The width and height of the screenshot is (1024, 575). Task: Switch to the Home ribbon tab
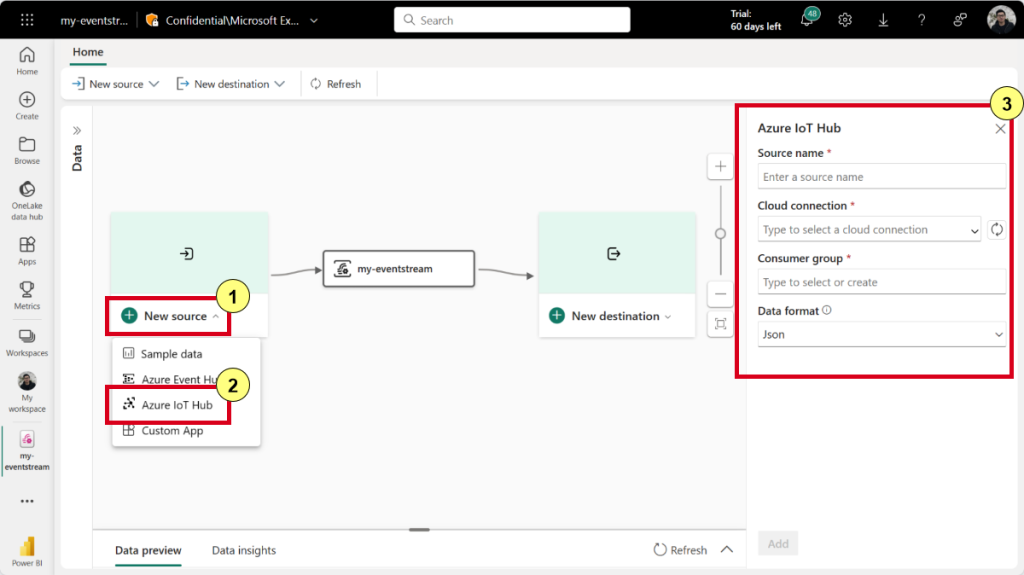88,52
